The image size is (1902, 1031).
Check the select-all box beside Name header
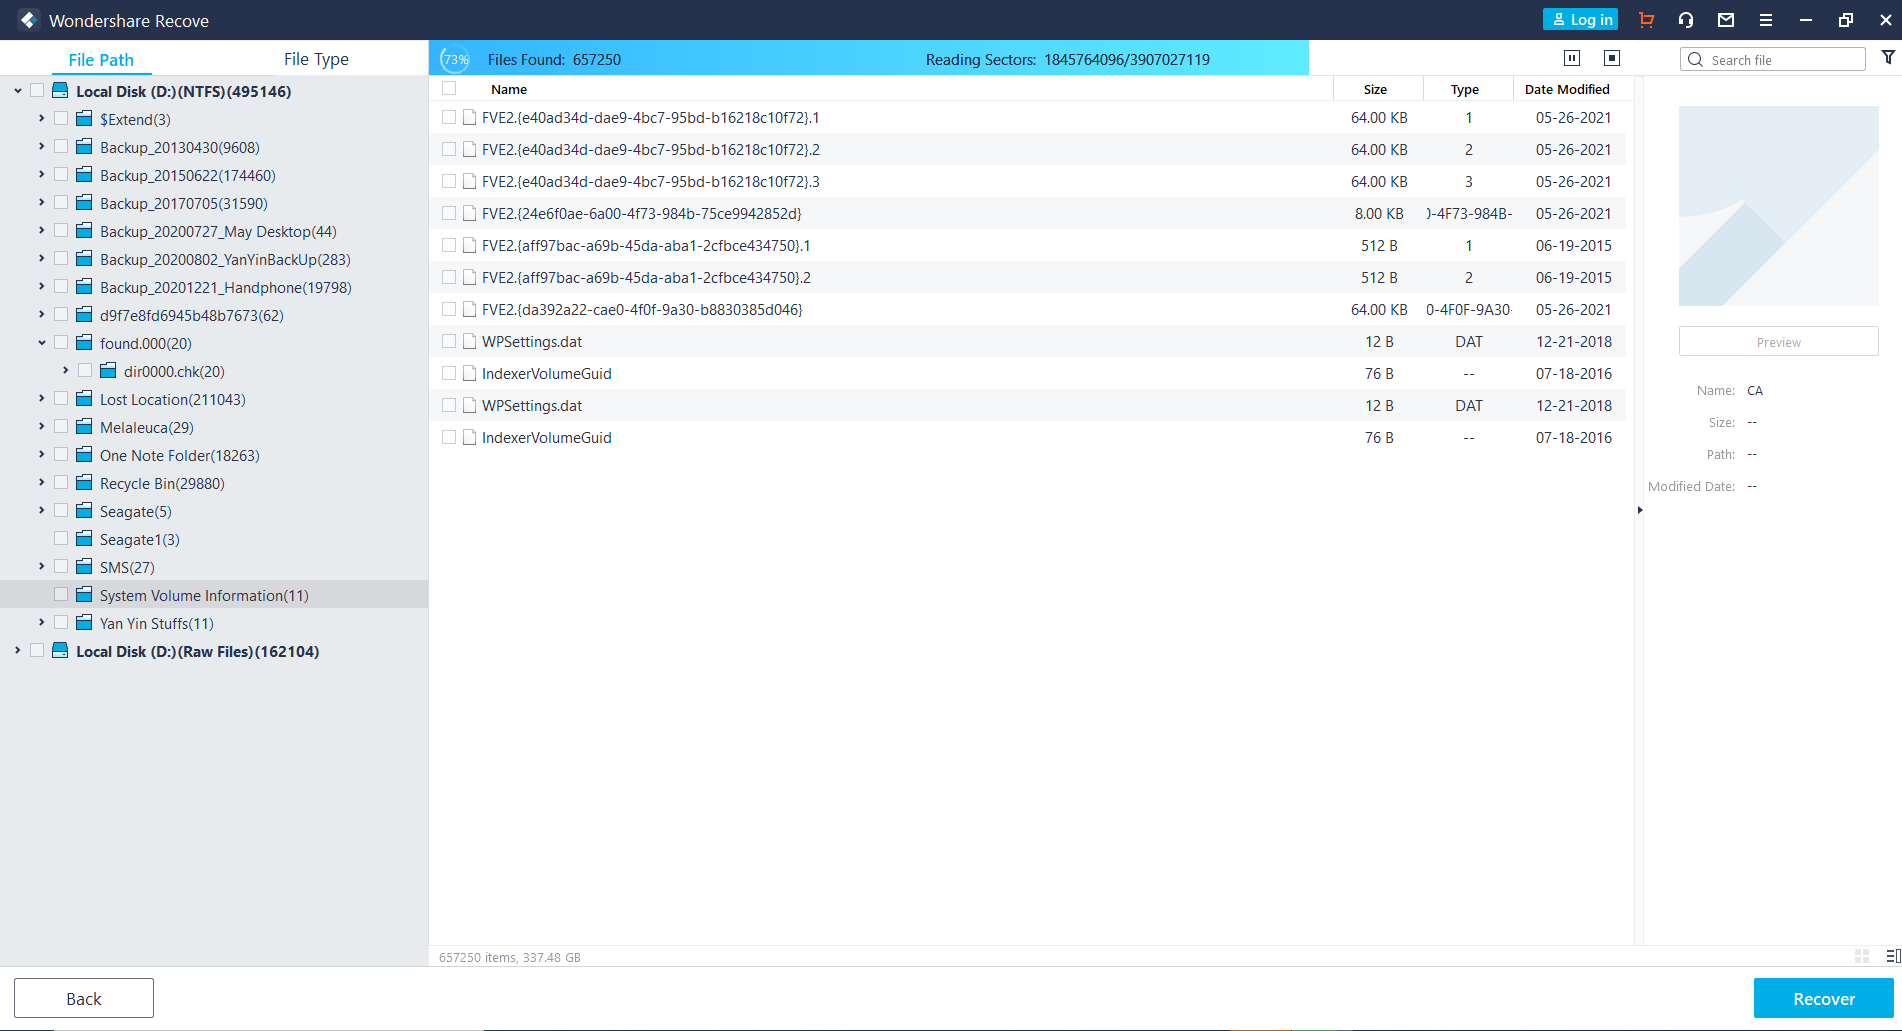click(449, 88)
